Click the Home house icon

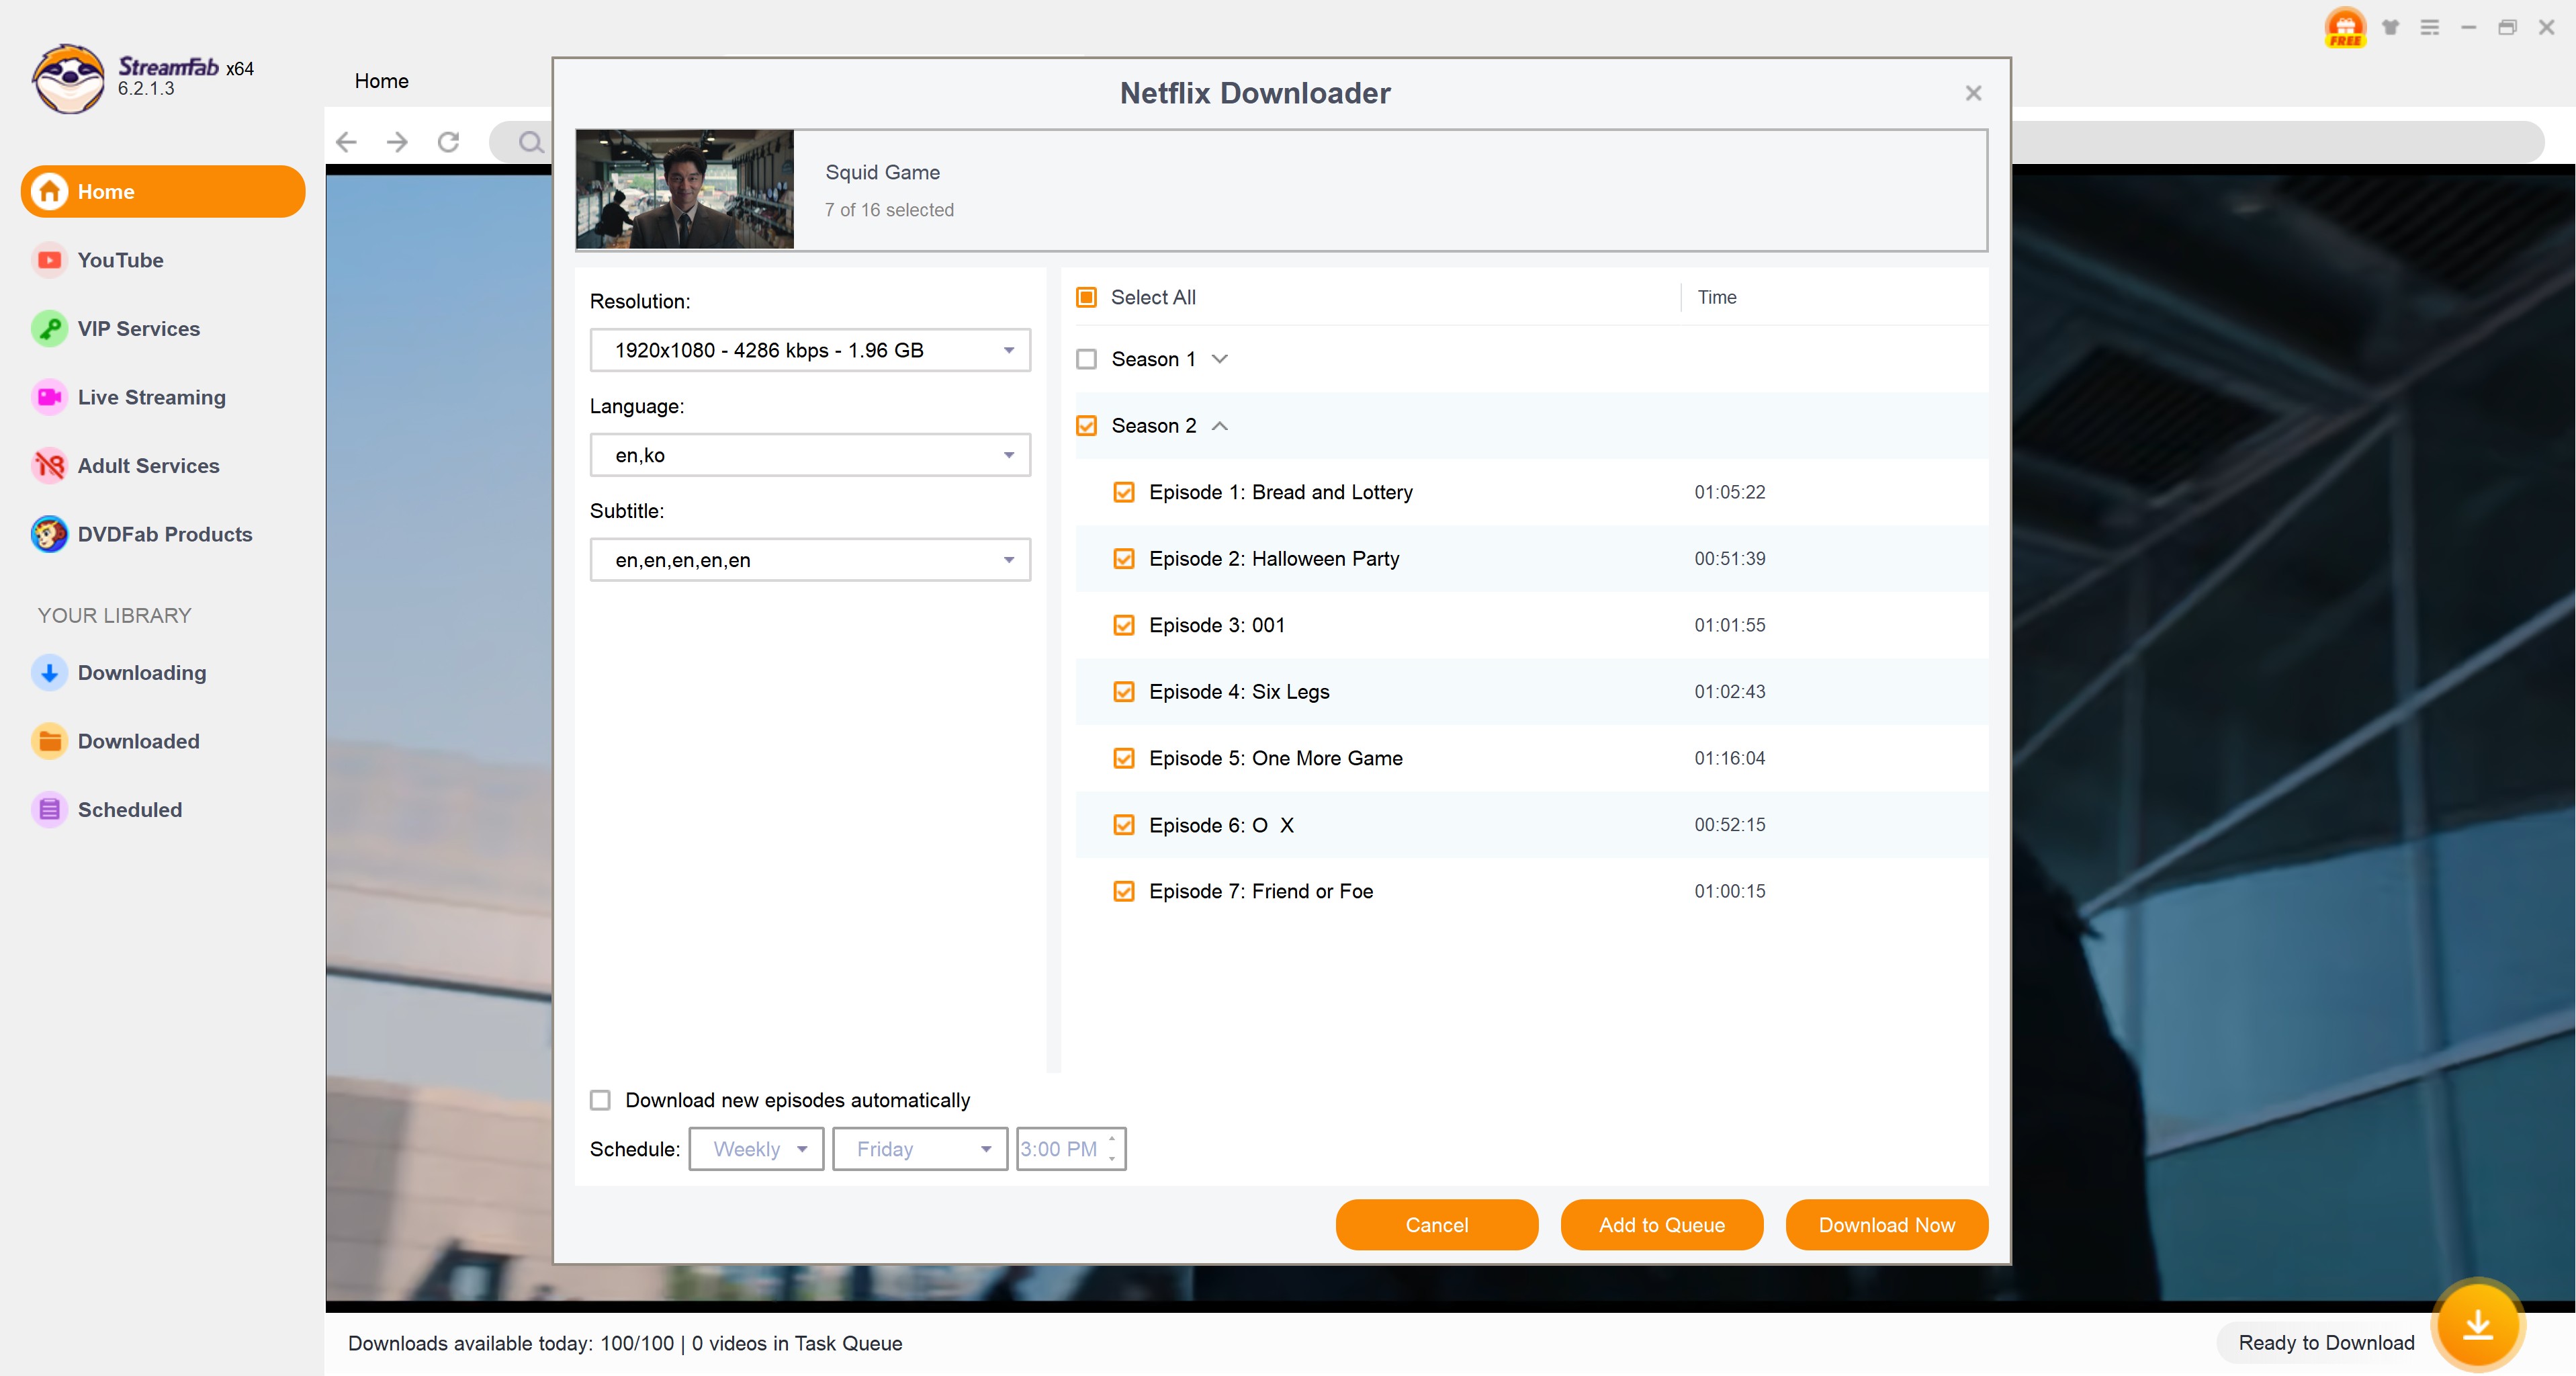coord(49,191)
